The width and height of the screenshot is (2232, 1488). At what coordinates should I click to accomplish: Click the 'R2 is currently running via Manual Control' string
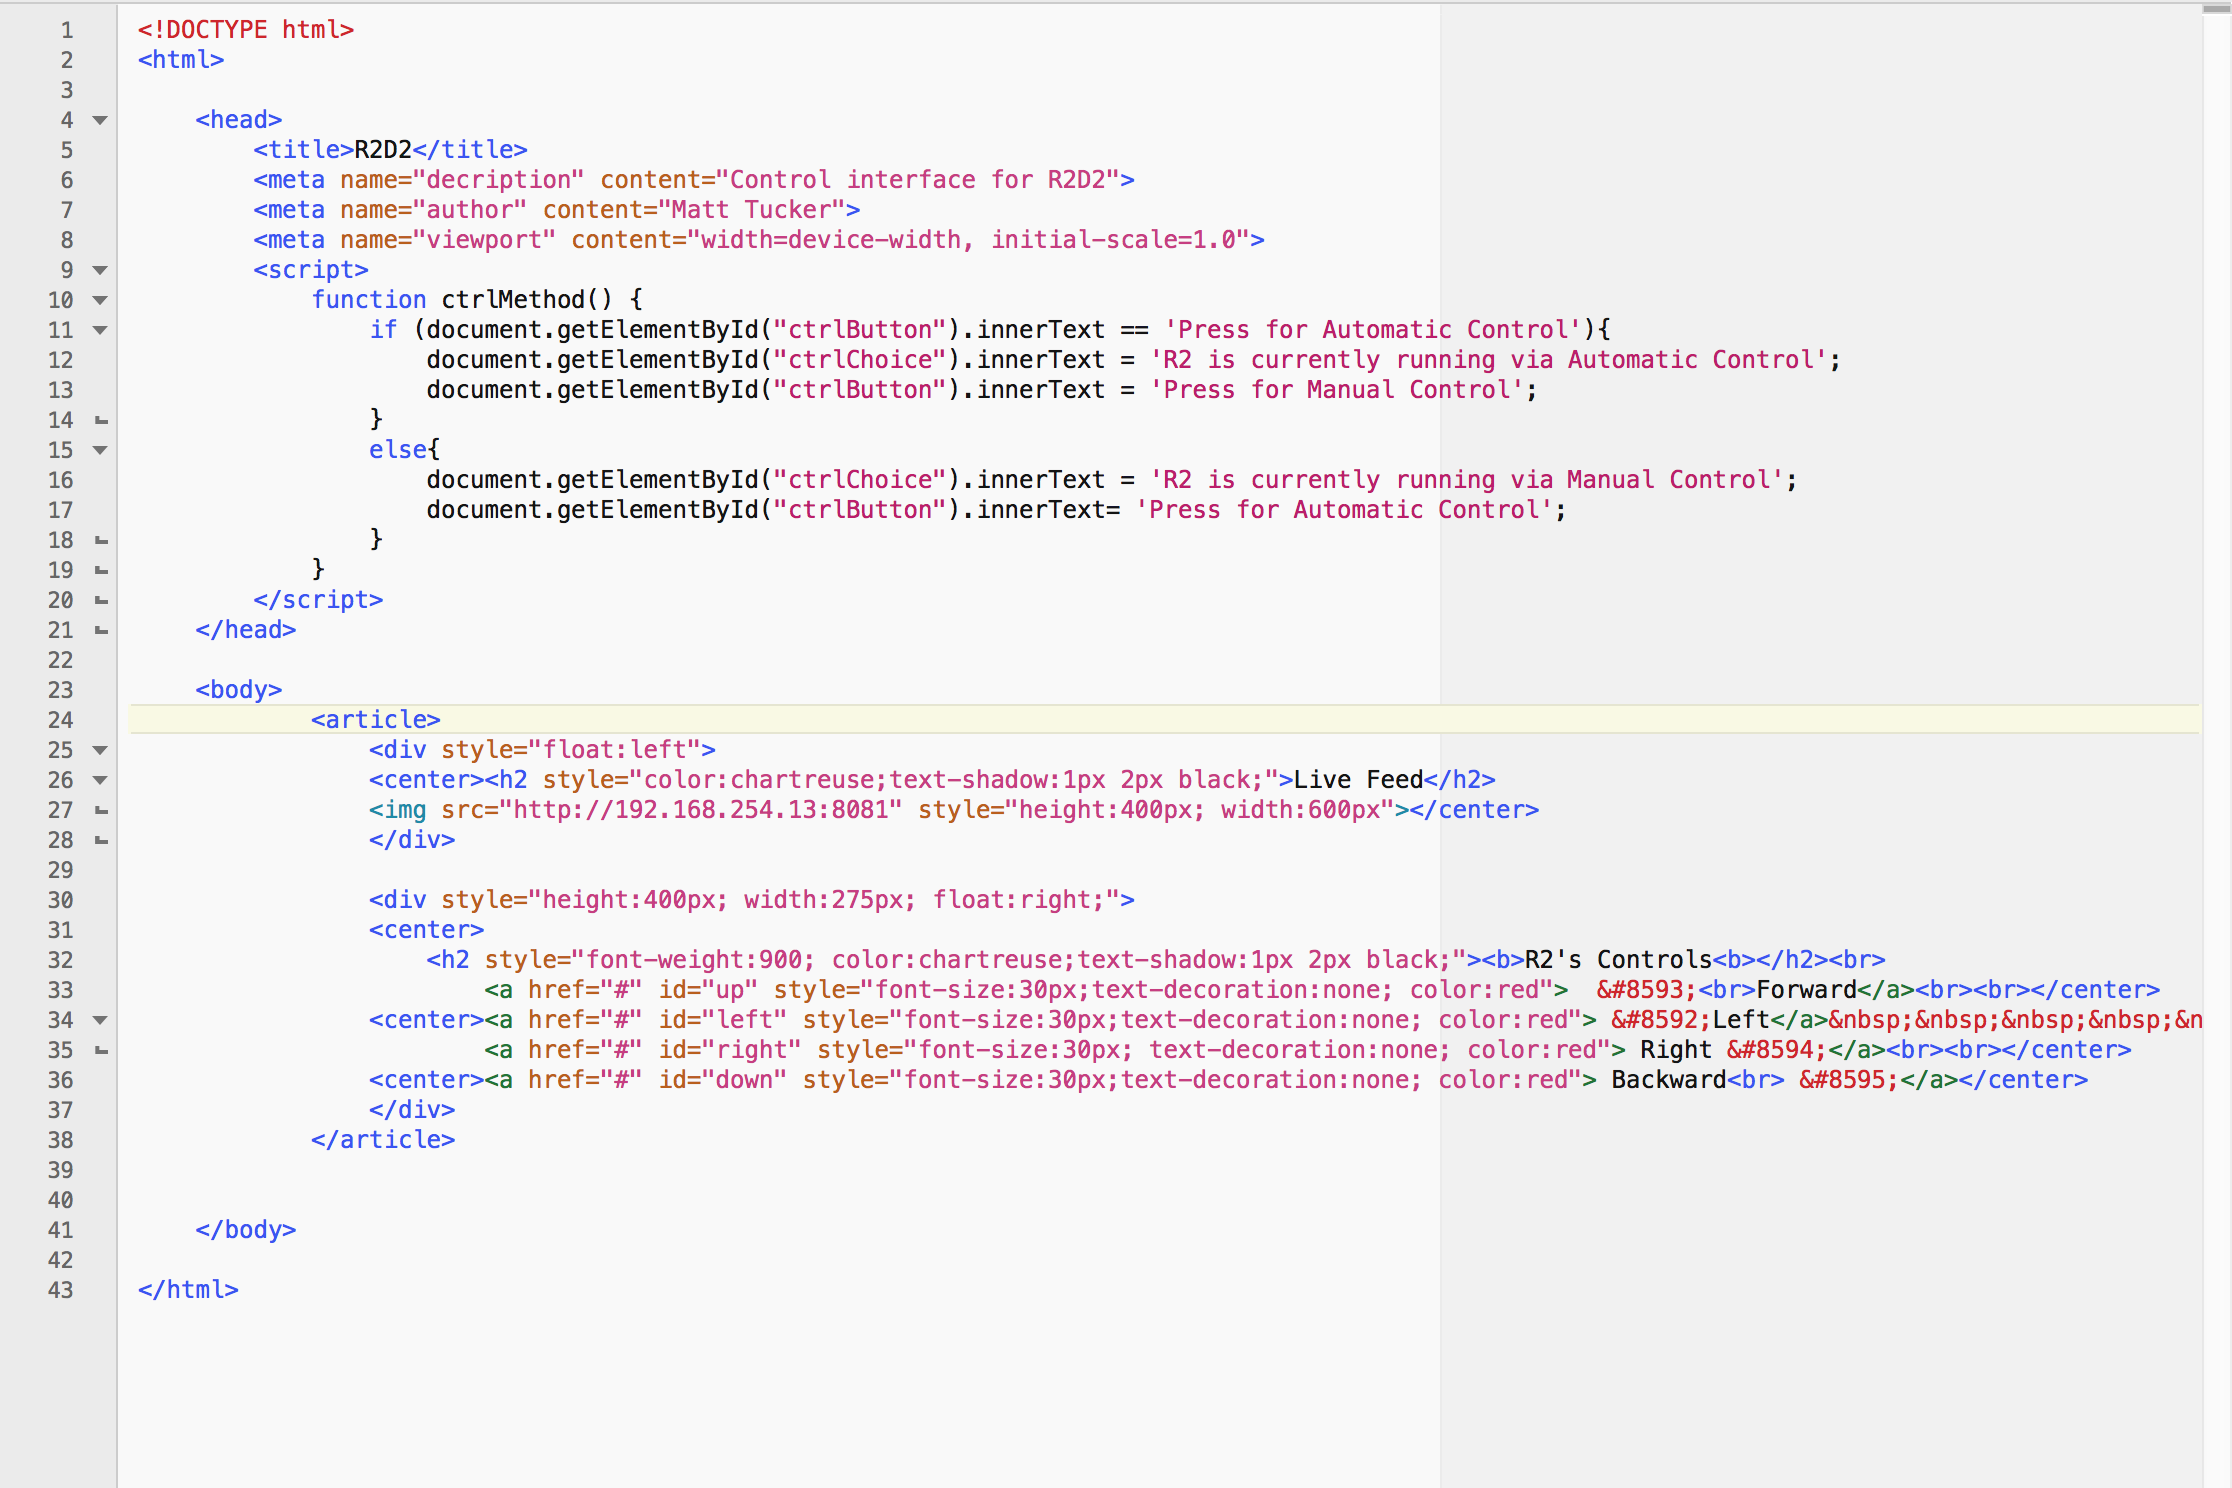(x=1468, y=480)
